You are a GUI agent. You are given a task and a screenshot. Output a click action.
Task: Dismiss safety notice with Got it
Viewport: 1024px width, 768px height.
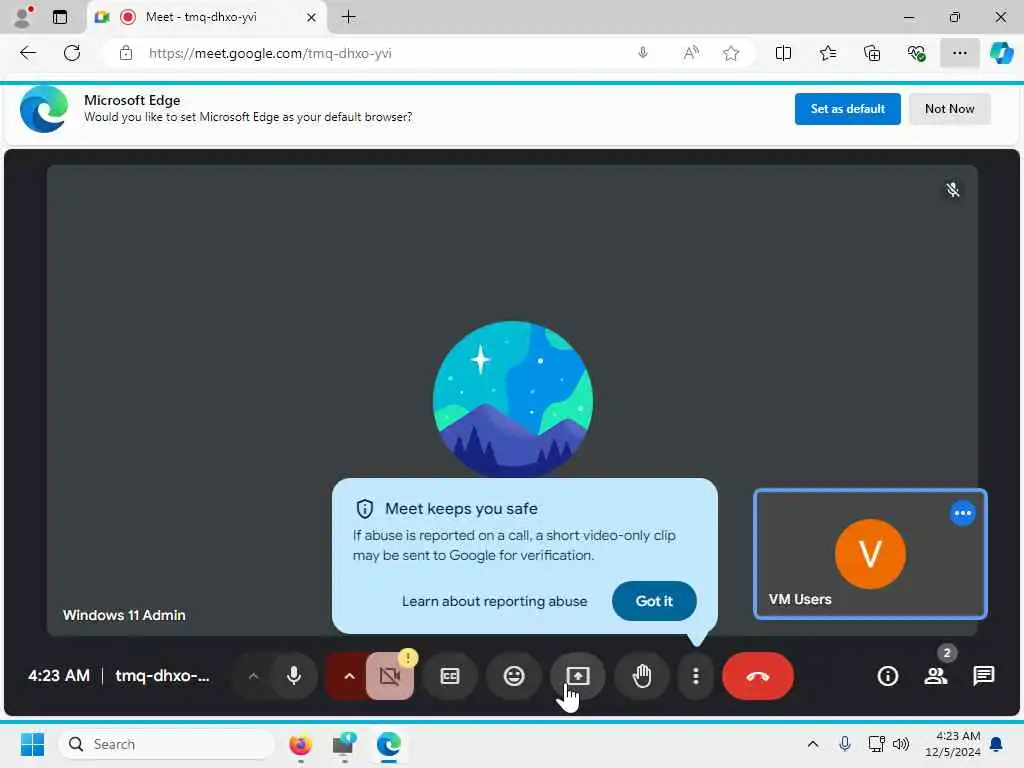(x=654, y=601)
